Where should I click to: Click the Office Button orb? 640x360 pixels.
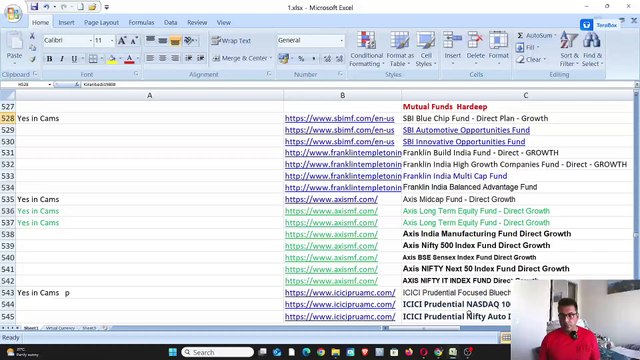pyautogui.click(x=13, y=13)
